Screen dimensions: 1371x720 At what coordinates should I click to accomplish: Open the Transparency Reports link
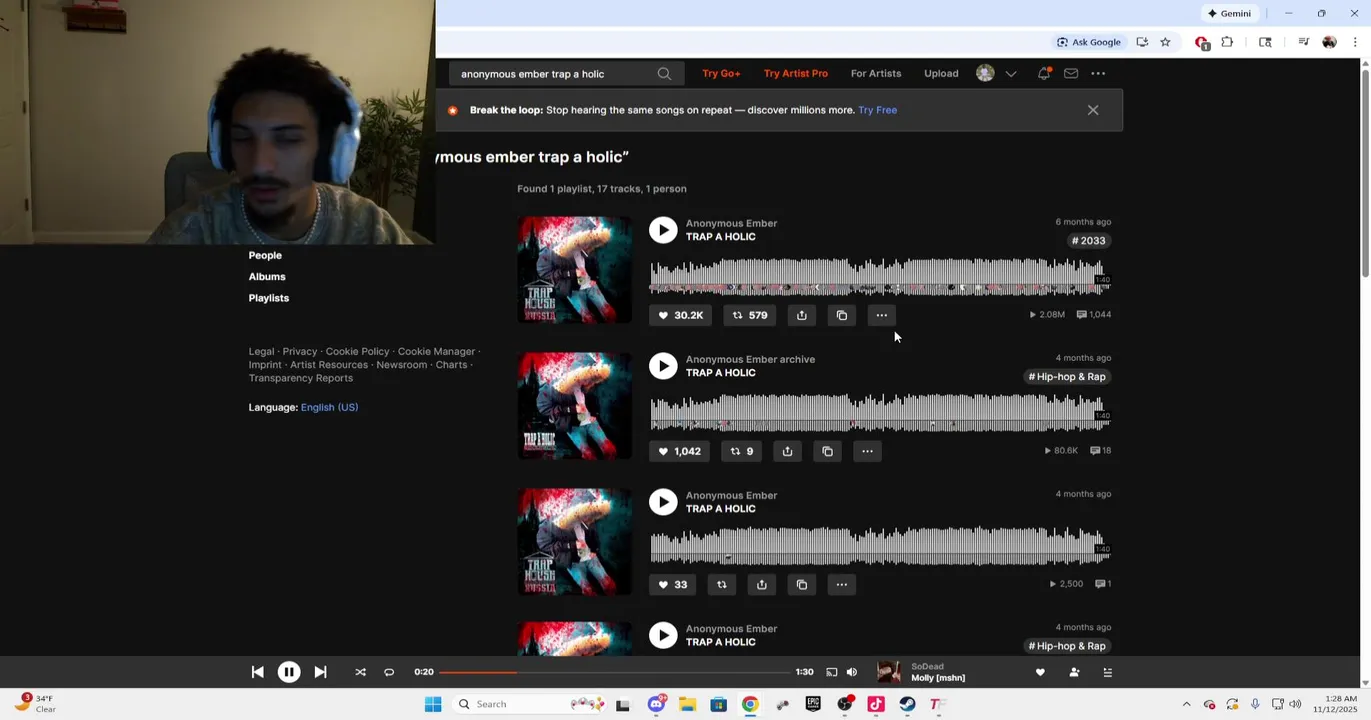[300, 378]
